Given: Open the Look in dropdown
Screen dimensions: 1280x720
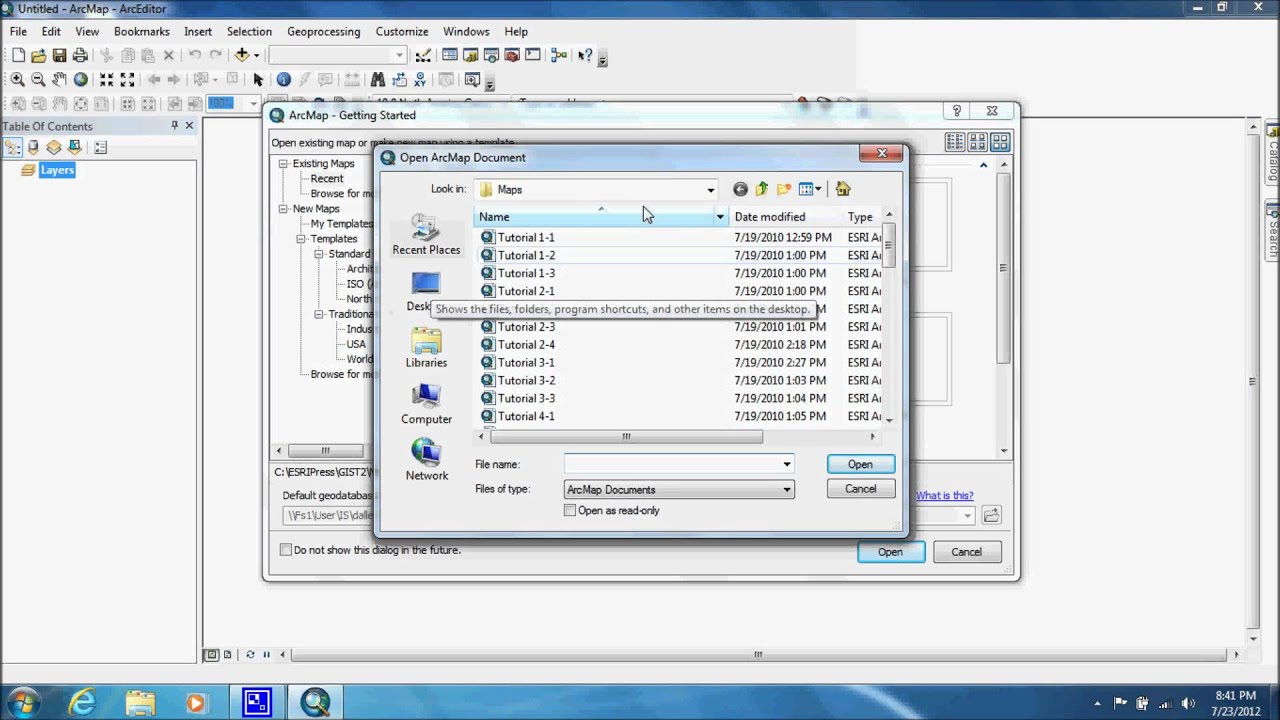Looking at the screenshot, I should 711,190.
